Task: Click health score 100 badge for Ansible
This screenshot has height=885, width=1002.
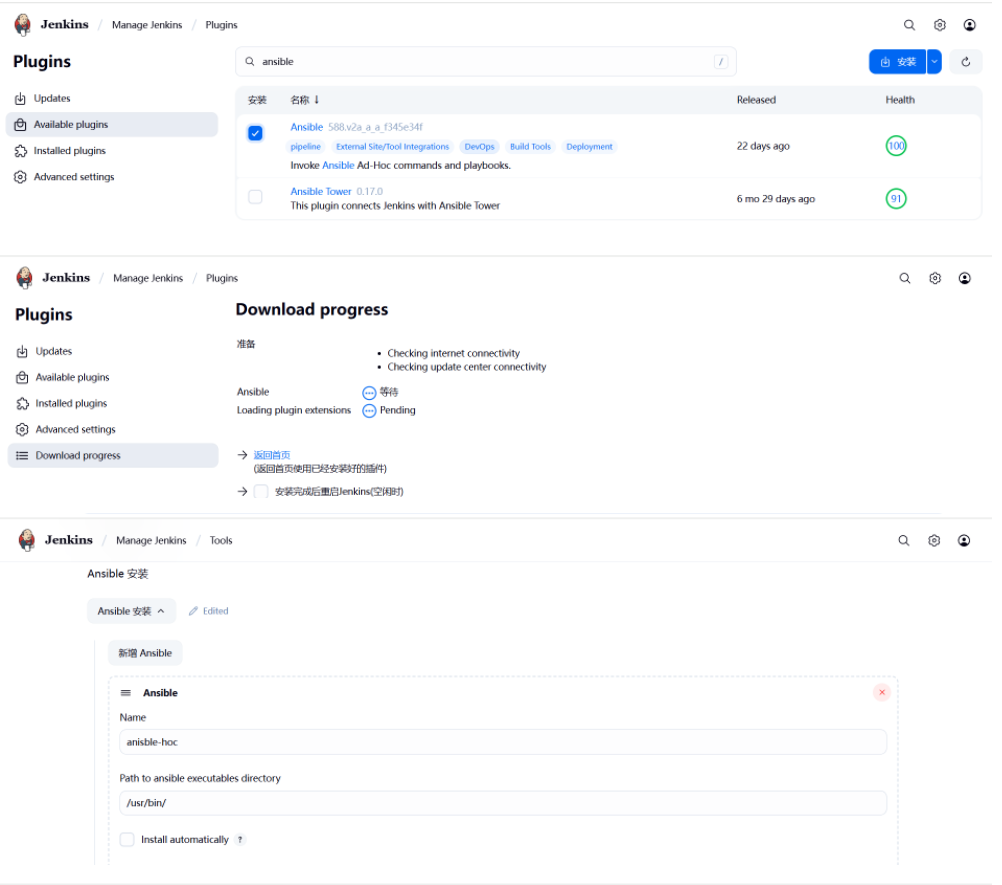Action: 895,146
